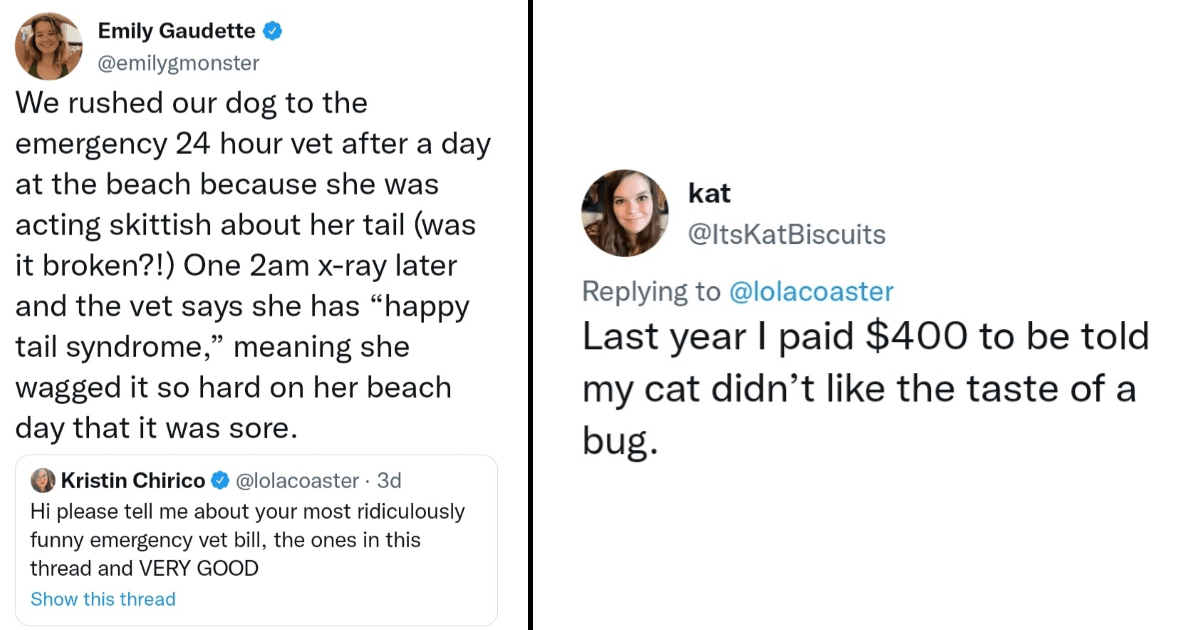The image size is (1200, 630).
Task: Open quoted tweet text about funny vet bills
Action: pyautogui.click(x=248, y=540)
